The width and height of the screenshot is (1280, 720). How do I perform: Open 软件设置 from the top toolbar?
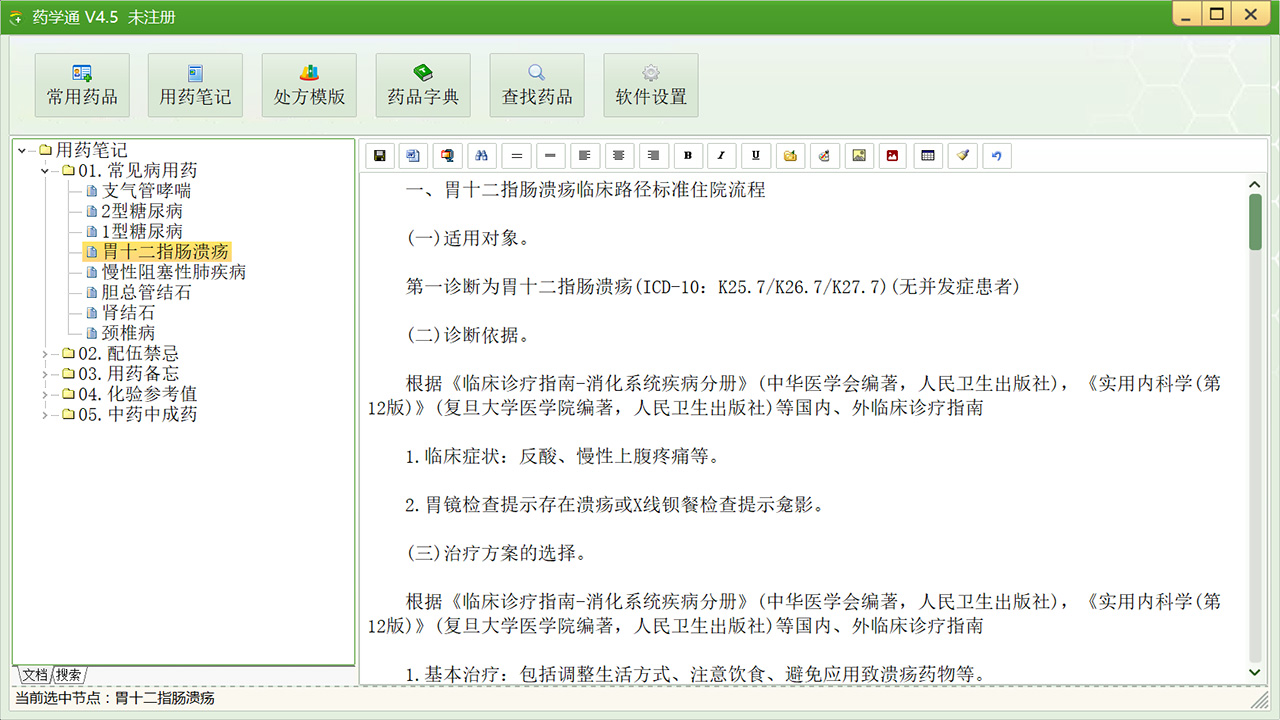click(x=650, y=85)
